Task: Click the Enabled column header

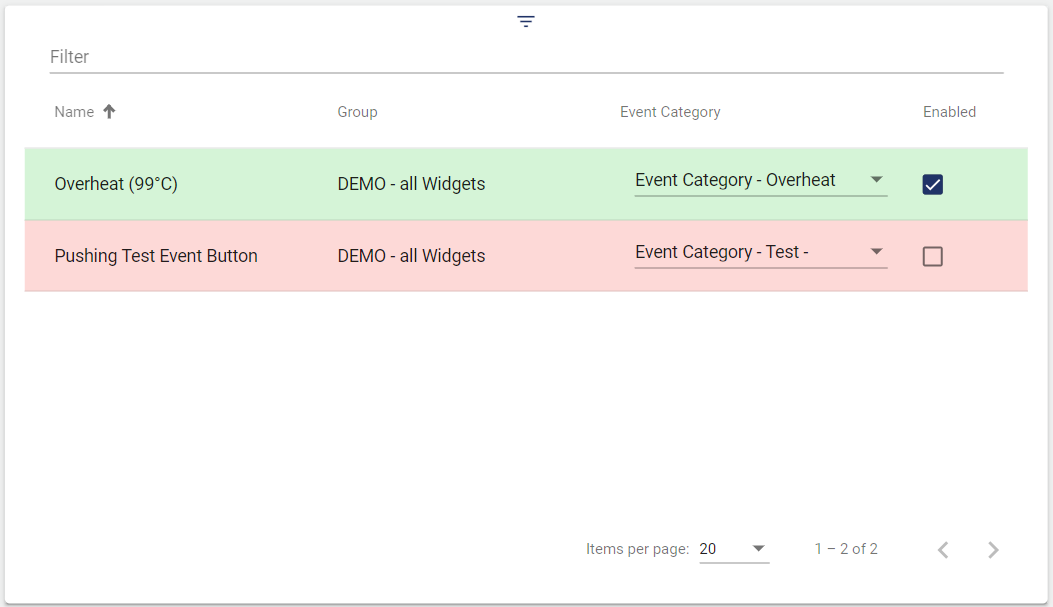Action: [x=949, y=112]
